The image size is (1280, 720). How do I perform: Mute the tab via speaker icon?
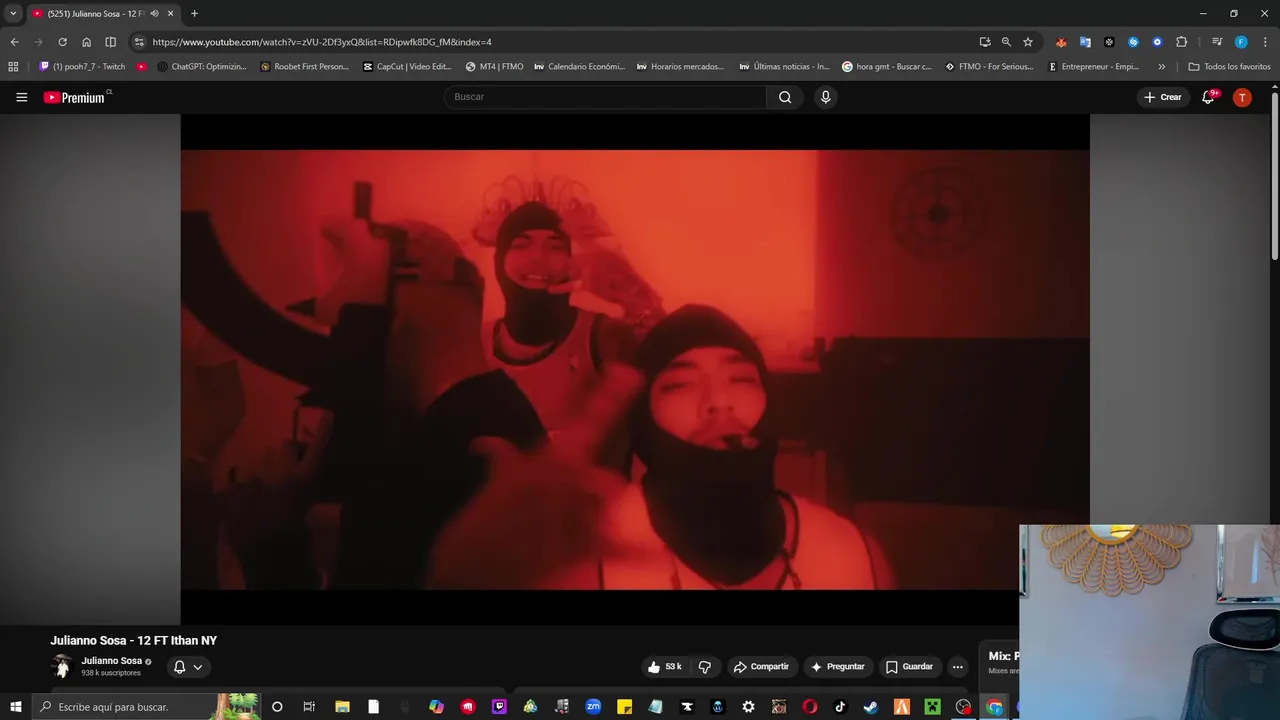155,14
